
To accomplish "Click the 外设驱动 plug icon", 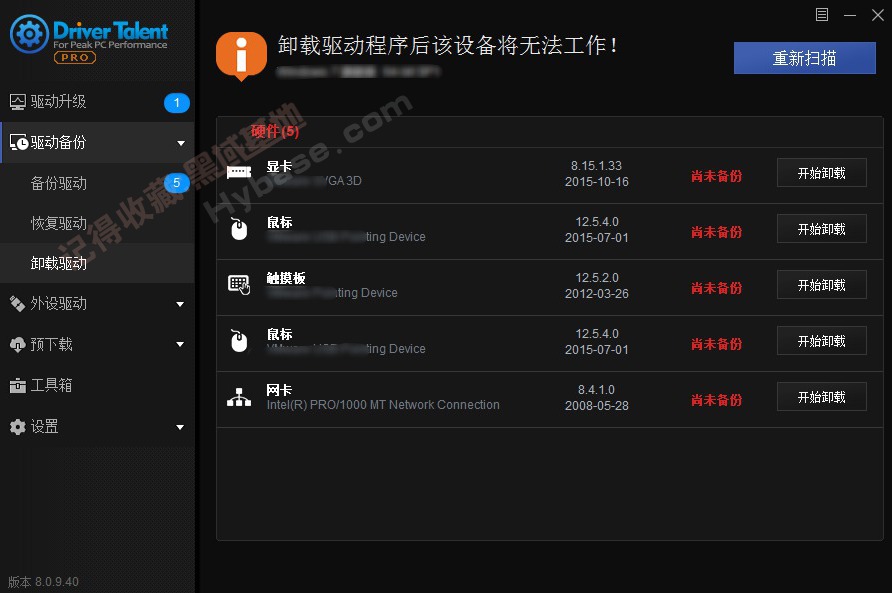I will pos(18,304).
